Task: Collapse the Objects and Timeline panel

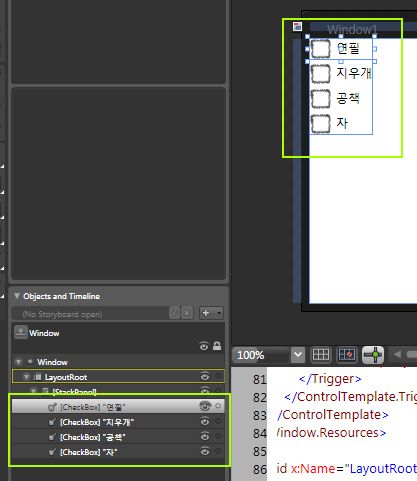Action: 17,296
